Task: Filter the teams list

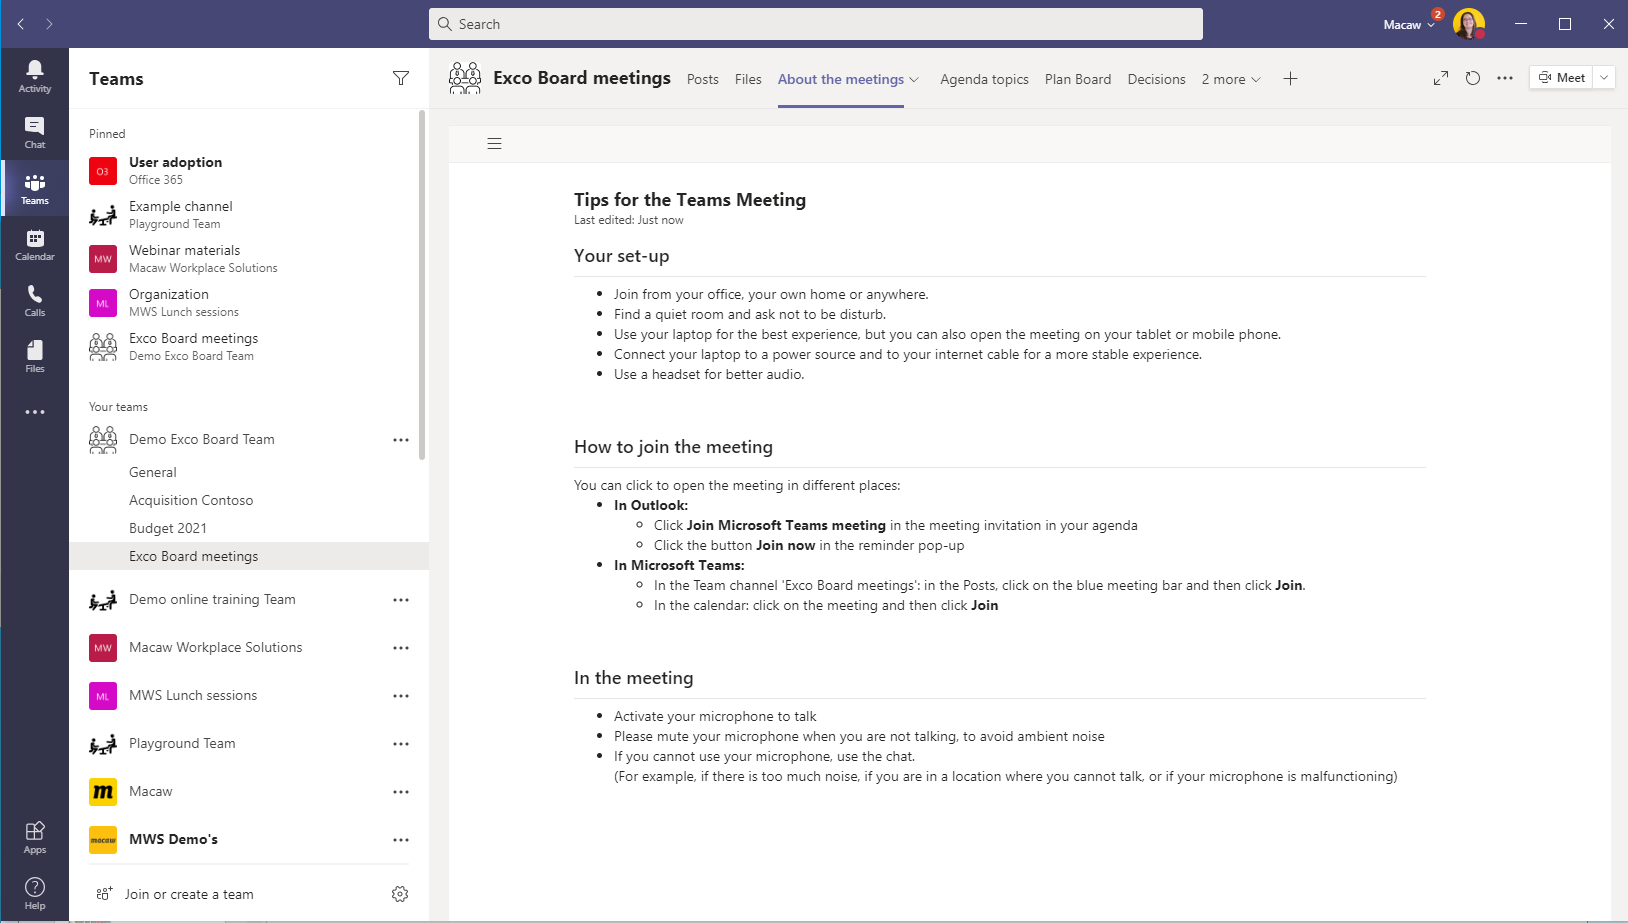Action: [x=401, y=78]
